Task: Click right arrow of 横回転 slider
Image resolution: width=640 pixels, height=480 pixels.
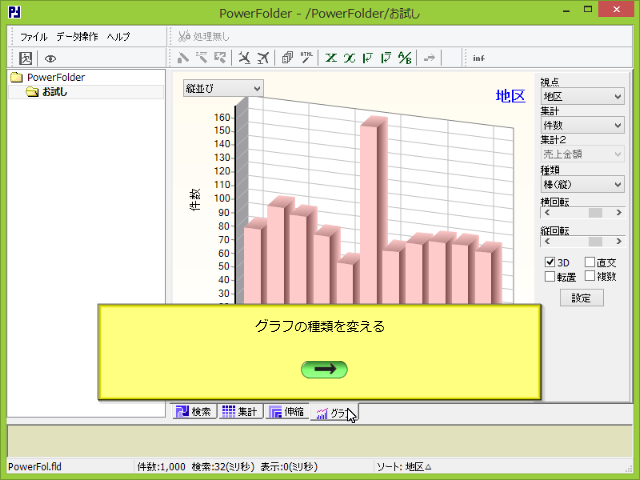Action: (x=619, y=213)
